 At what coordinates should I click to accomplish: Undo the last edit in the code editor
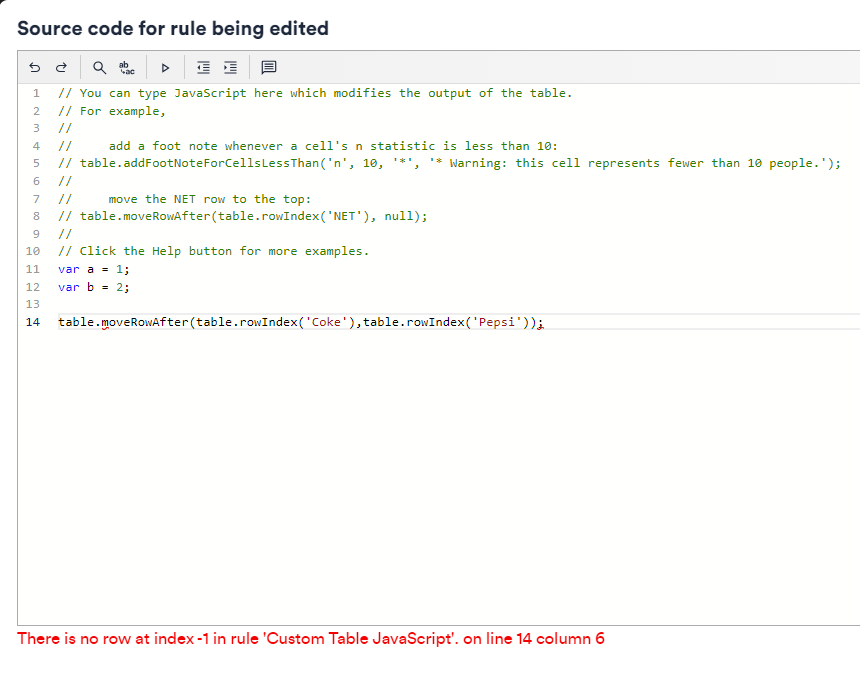[x=35, y=67]
